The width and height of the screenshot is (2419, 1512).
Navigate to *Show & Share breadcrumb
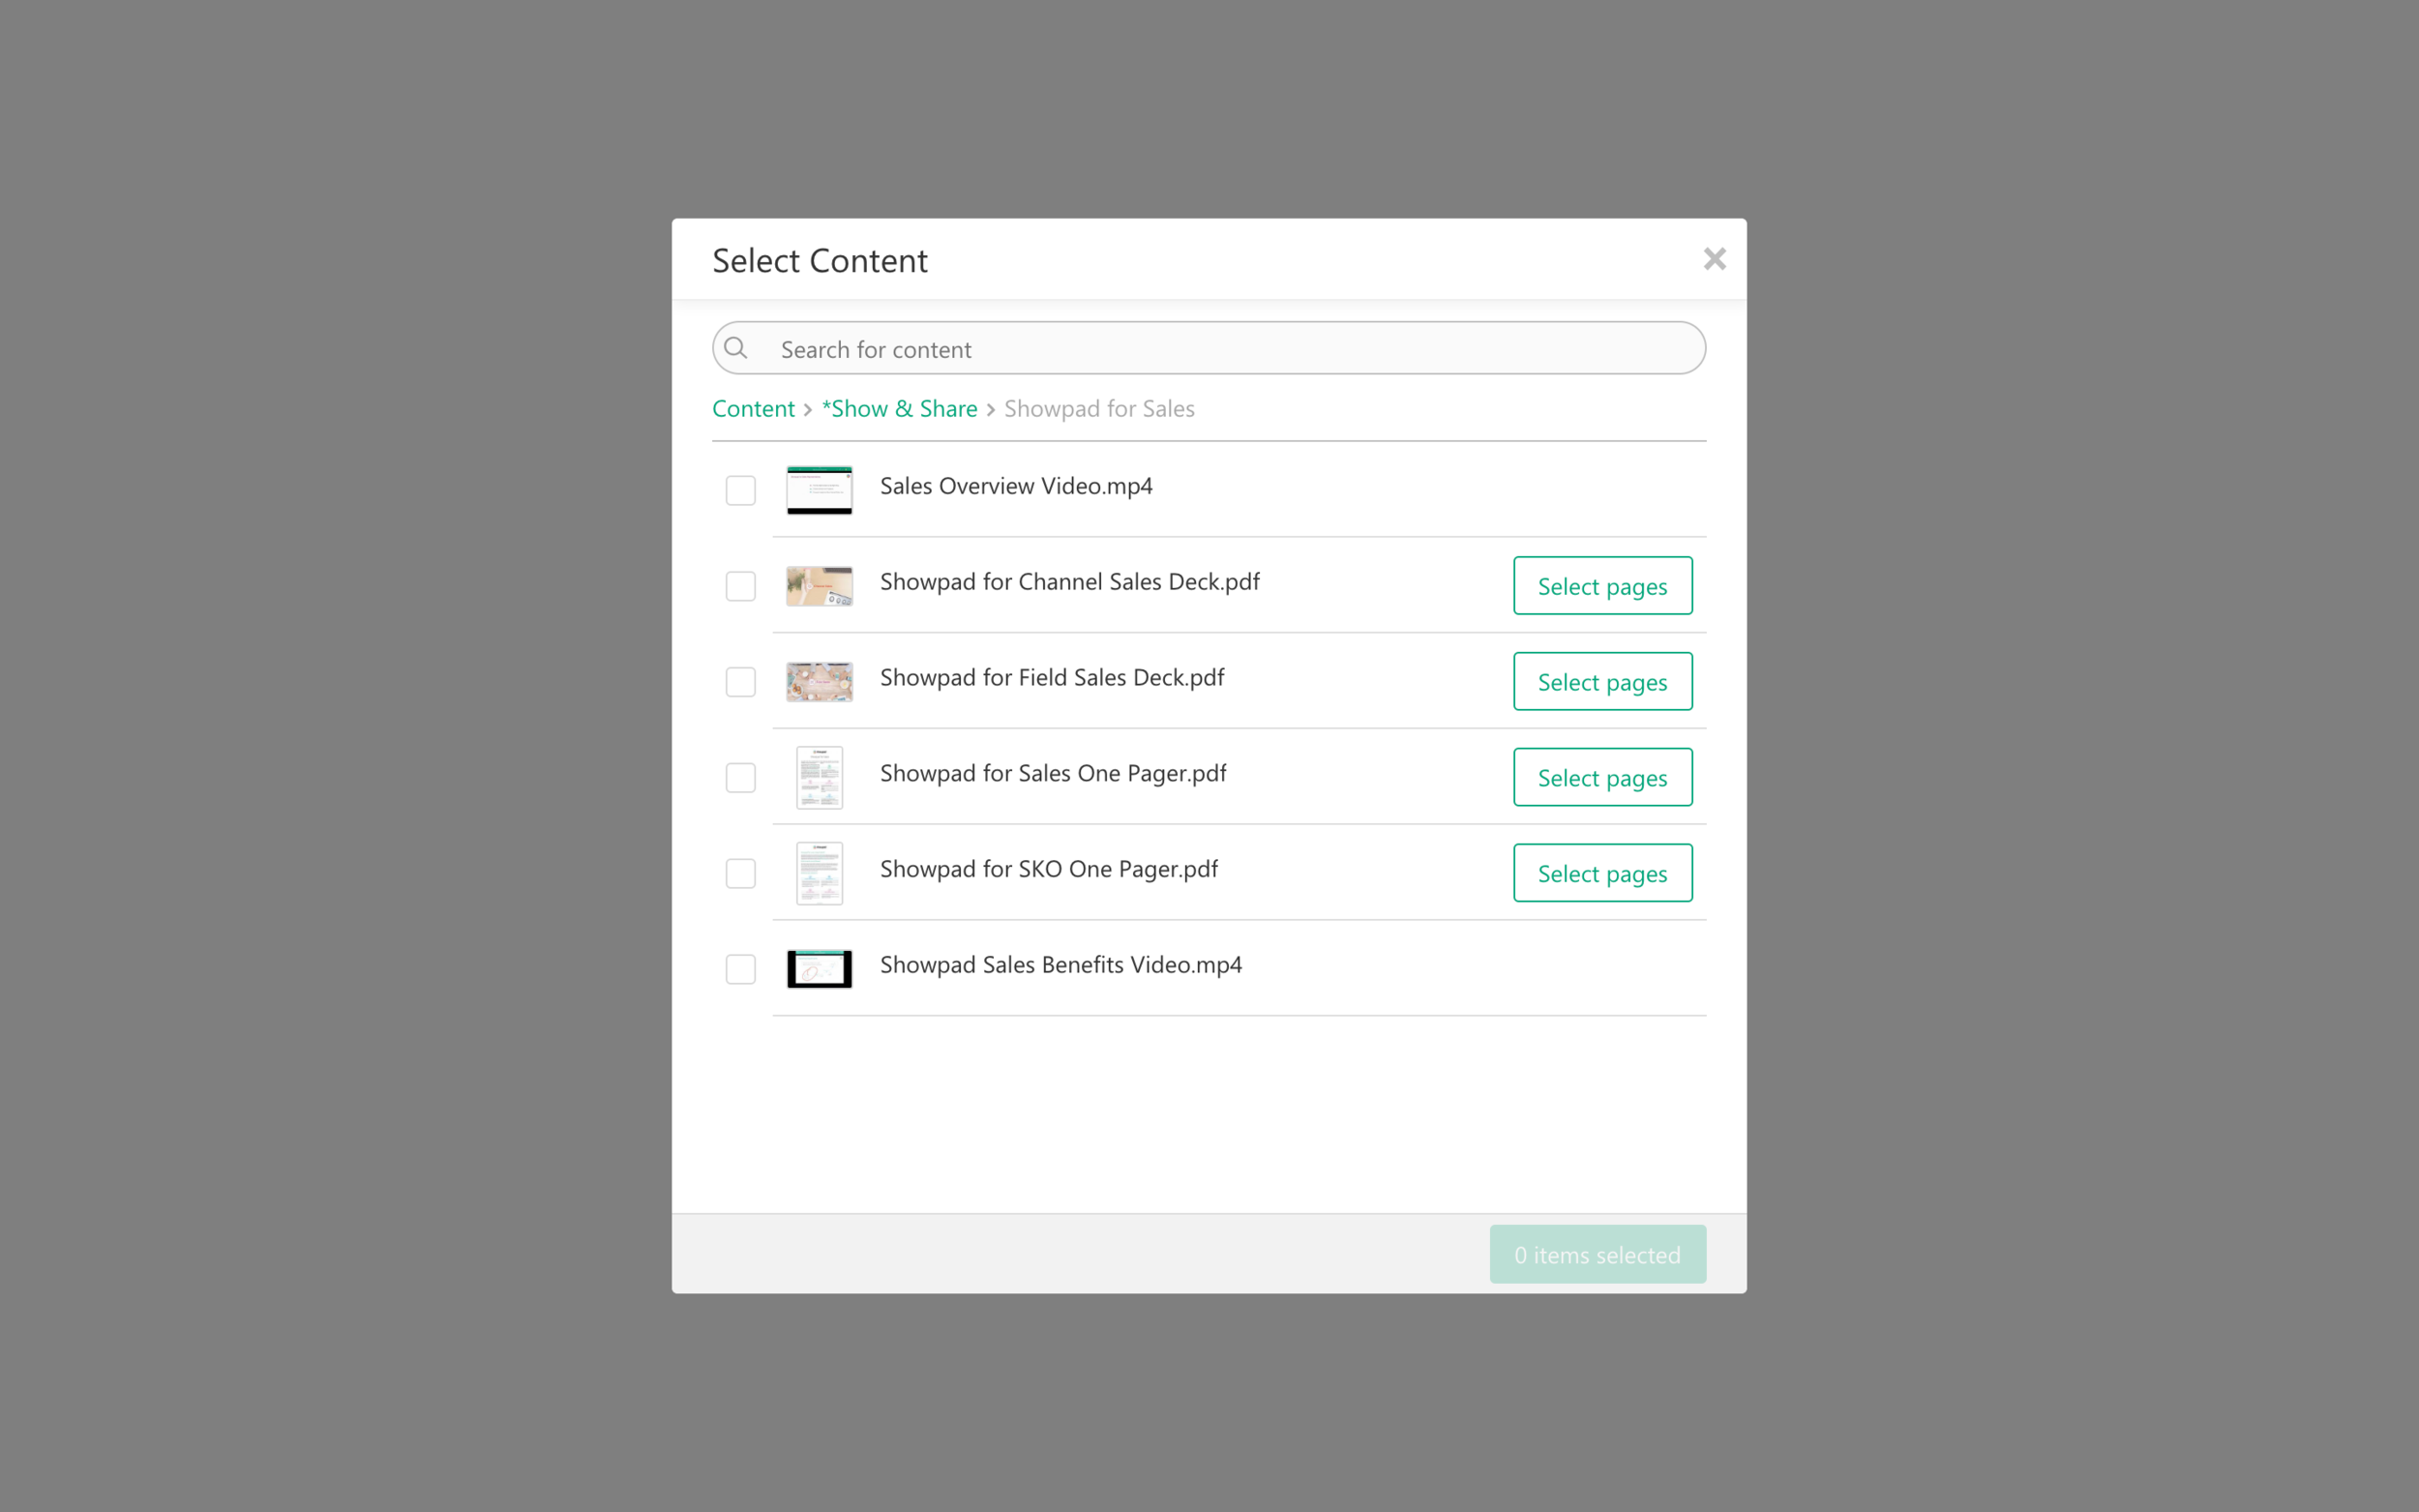tap(899, 409)
